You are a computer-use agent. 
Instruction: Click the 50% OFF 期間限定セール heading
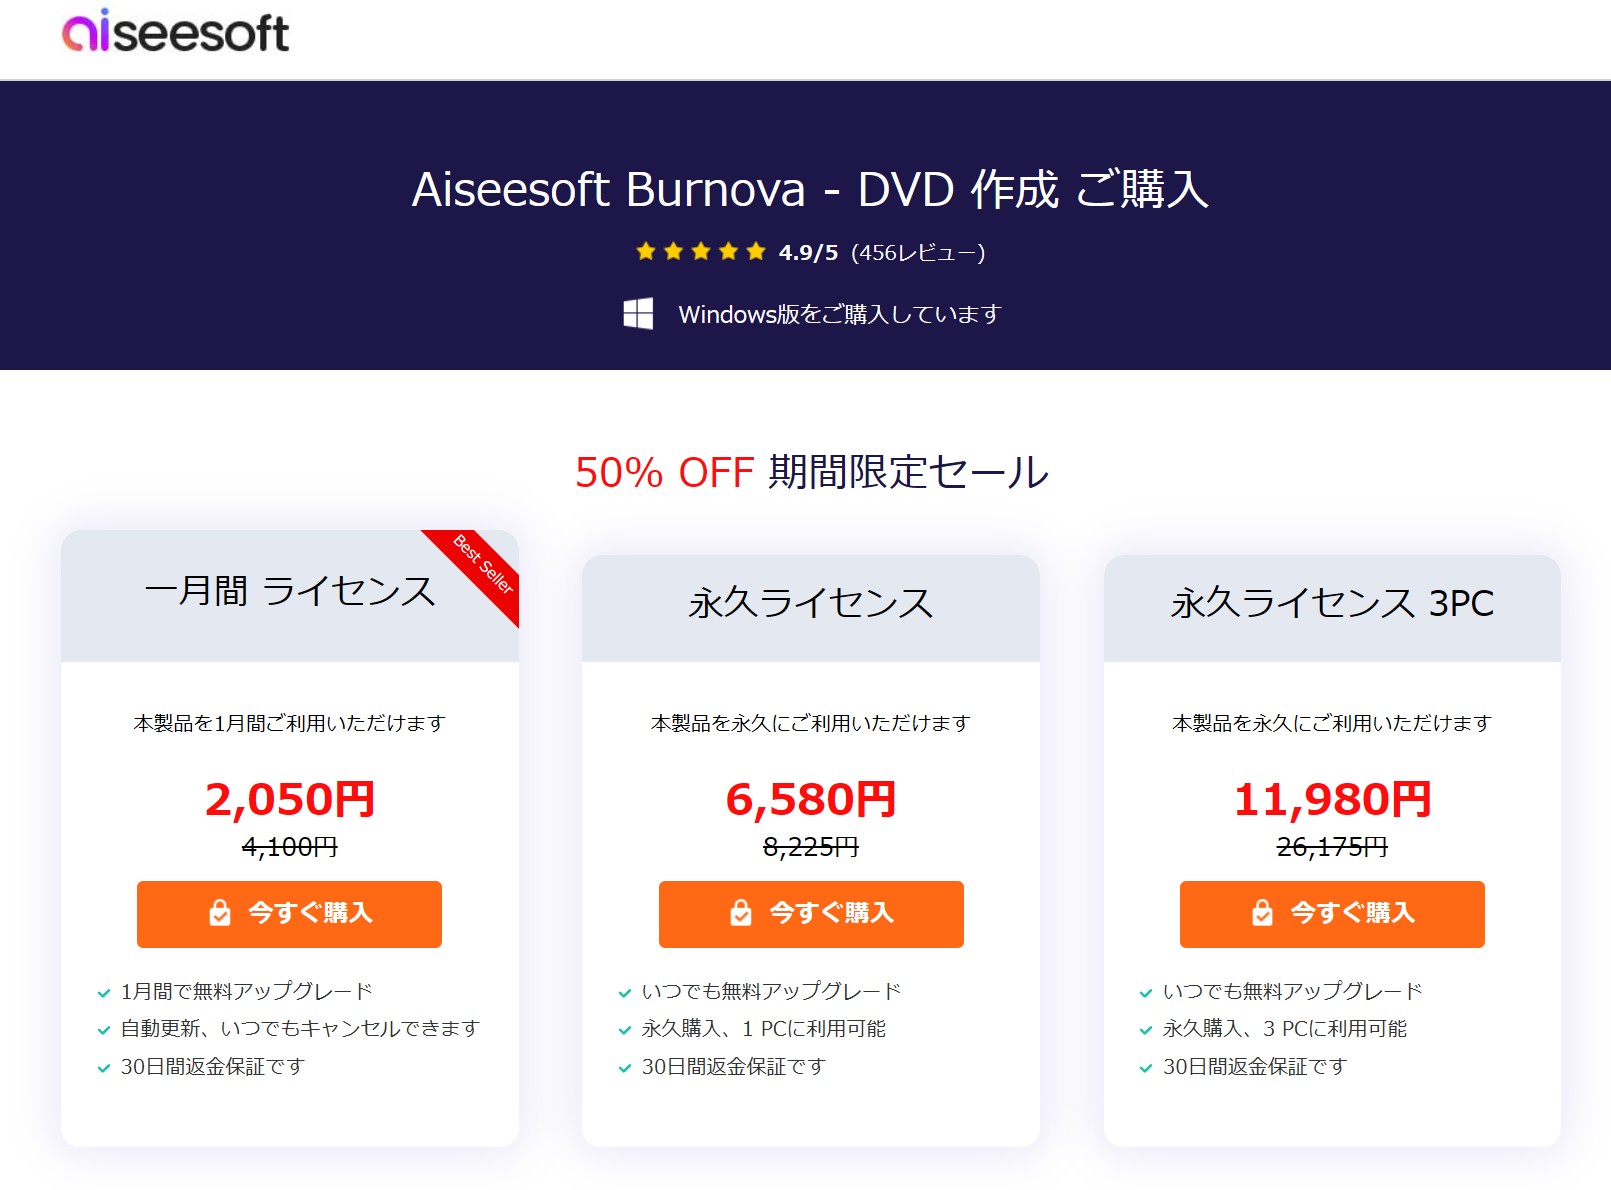(811, 472)
